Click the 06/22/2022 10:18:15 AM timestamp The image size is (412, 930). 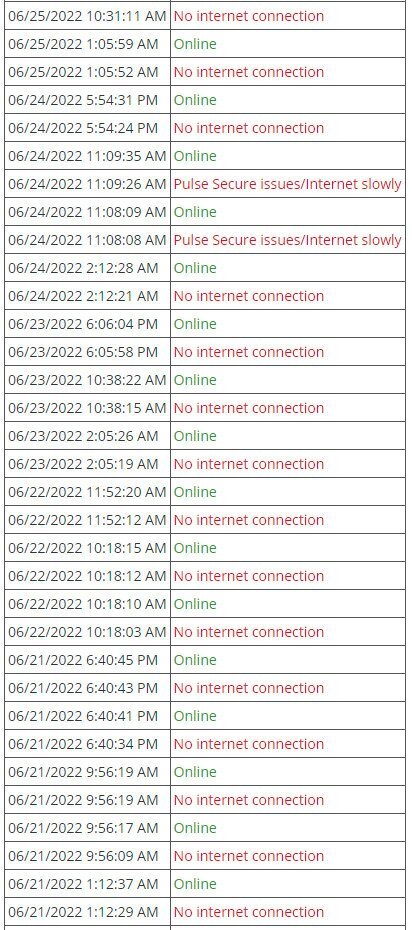87,548
